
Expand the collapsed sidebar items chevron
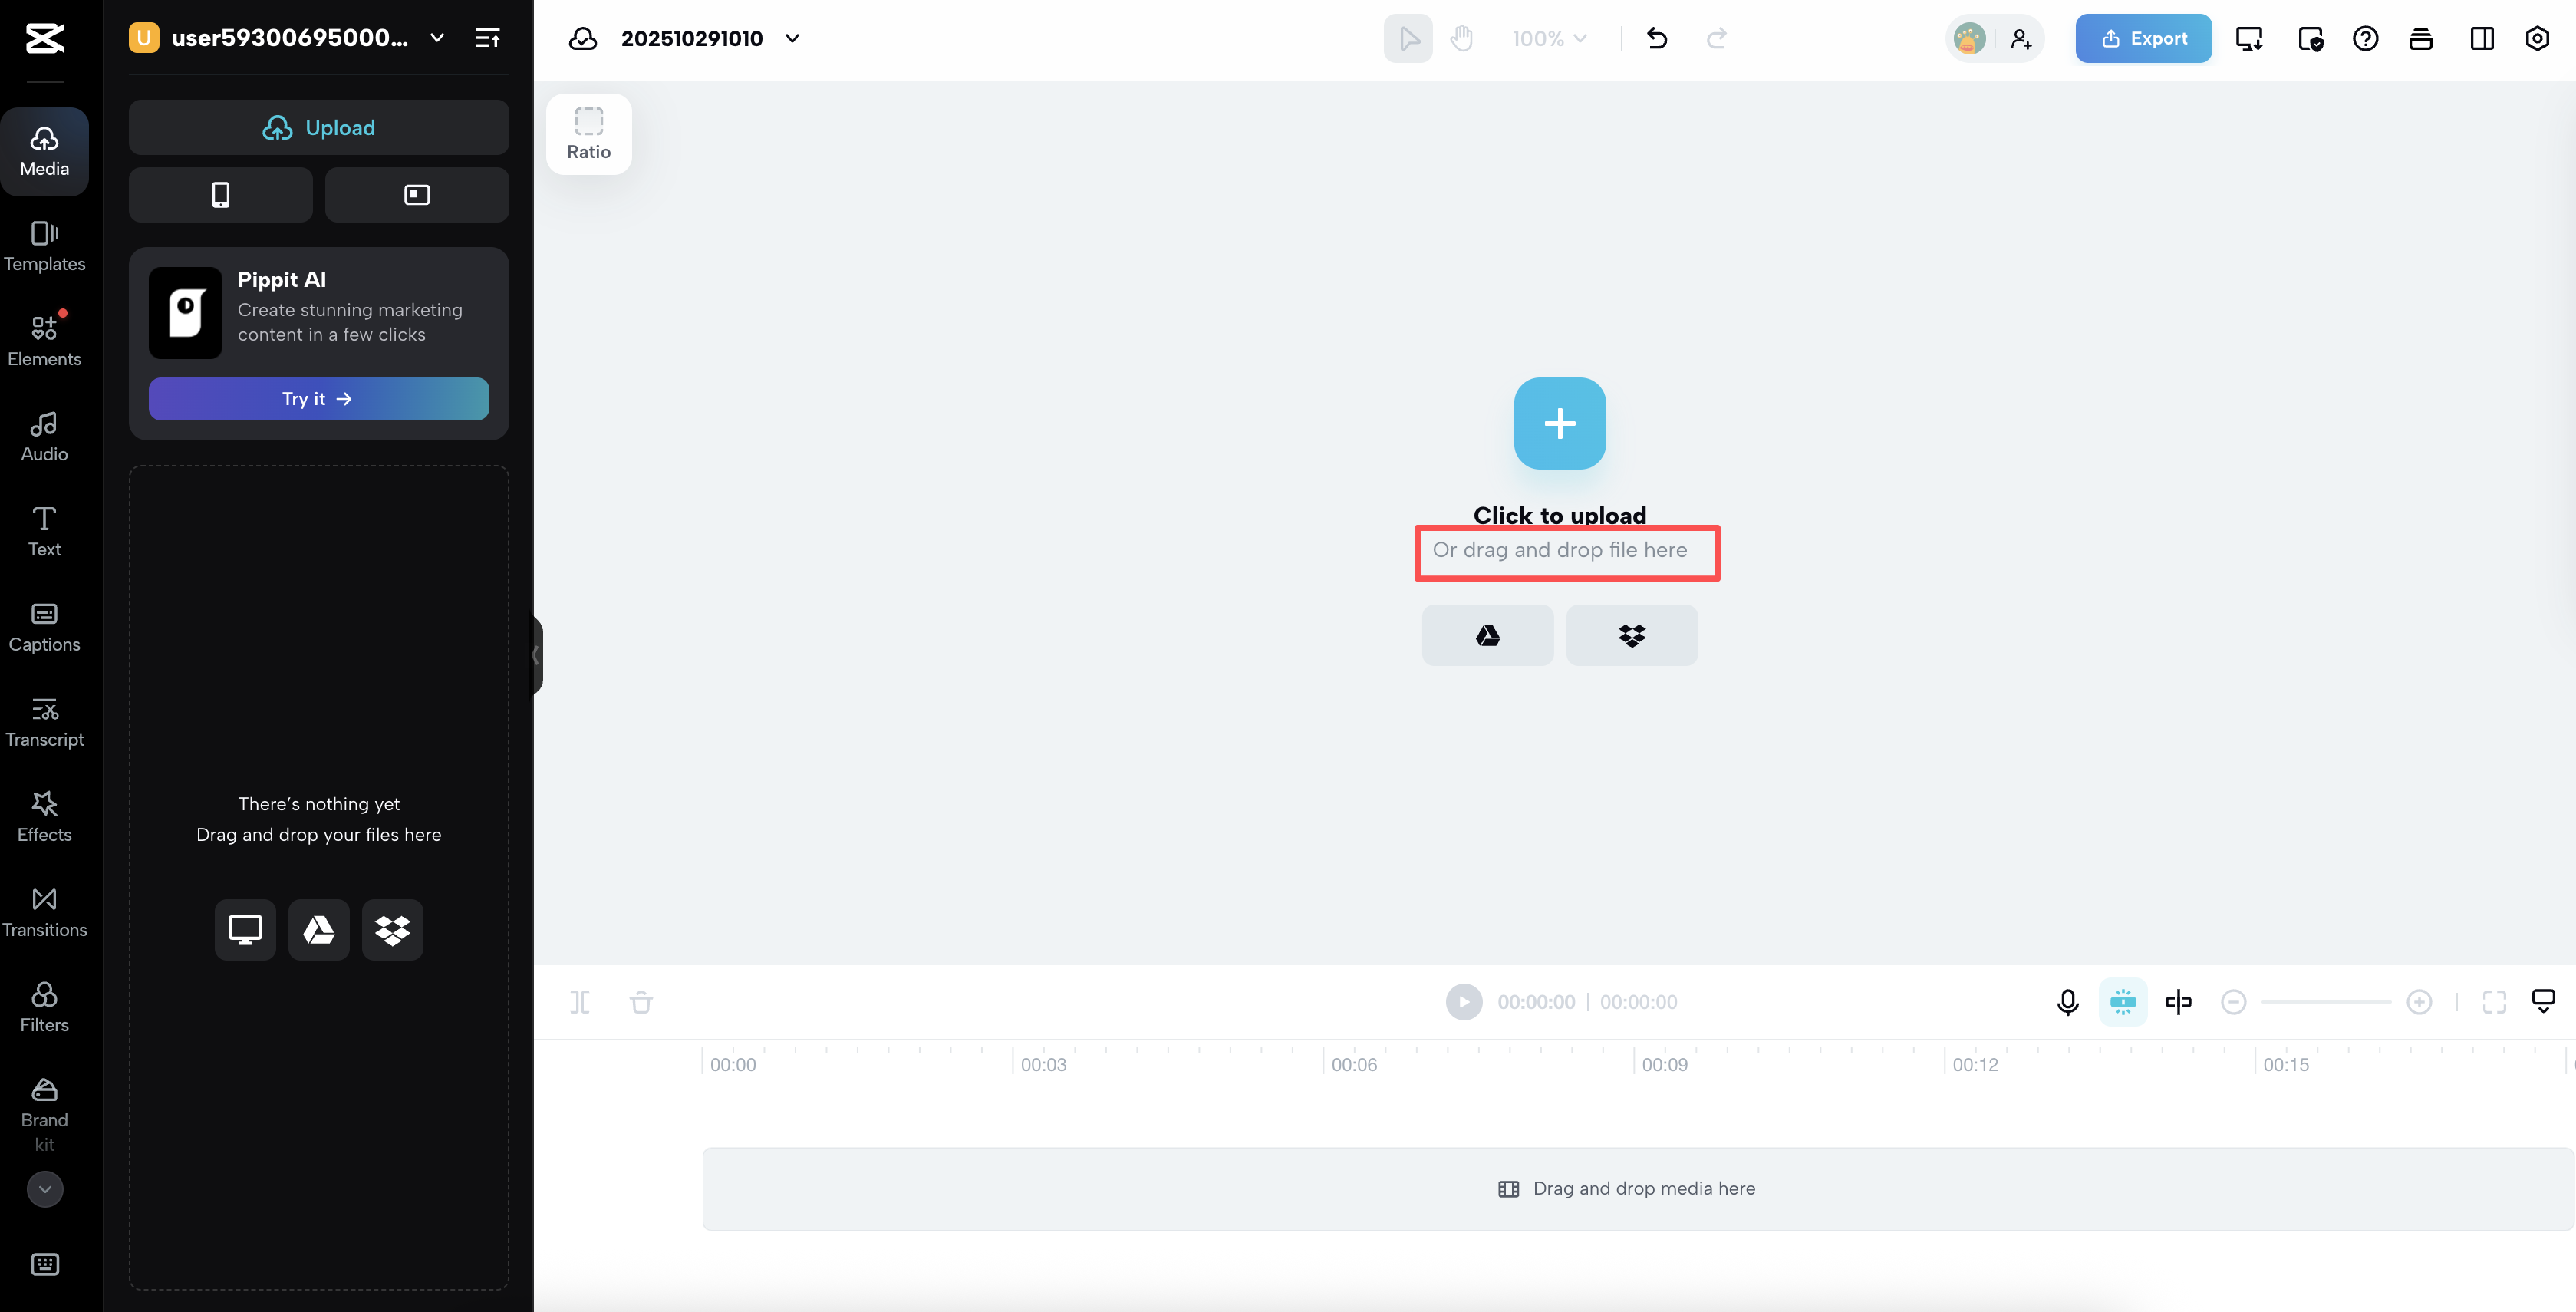pyautogui.click(x=44, y=1189)
